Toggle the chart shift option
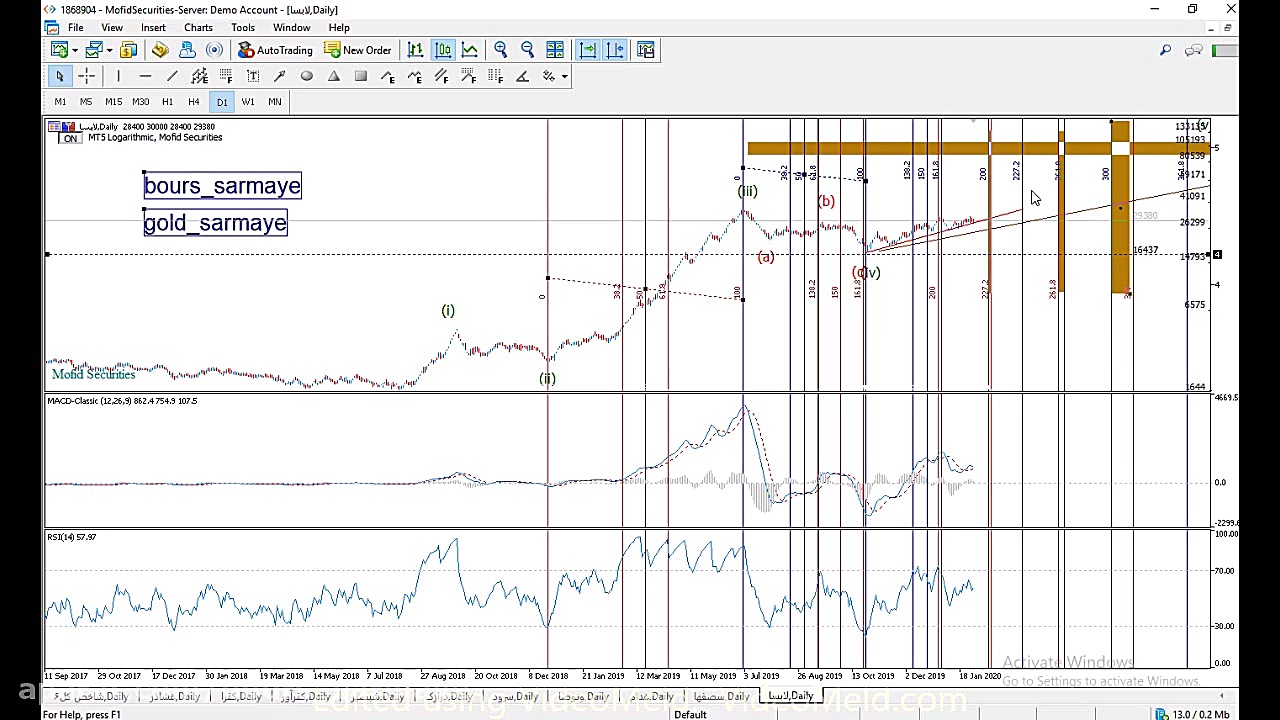This screenshot has height=720, width=1280. pyautogui.click(x=615, y=50)
